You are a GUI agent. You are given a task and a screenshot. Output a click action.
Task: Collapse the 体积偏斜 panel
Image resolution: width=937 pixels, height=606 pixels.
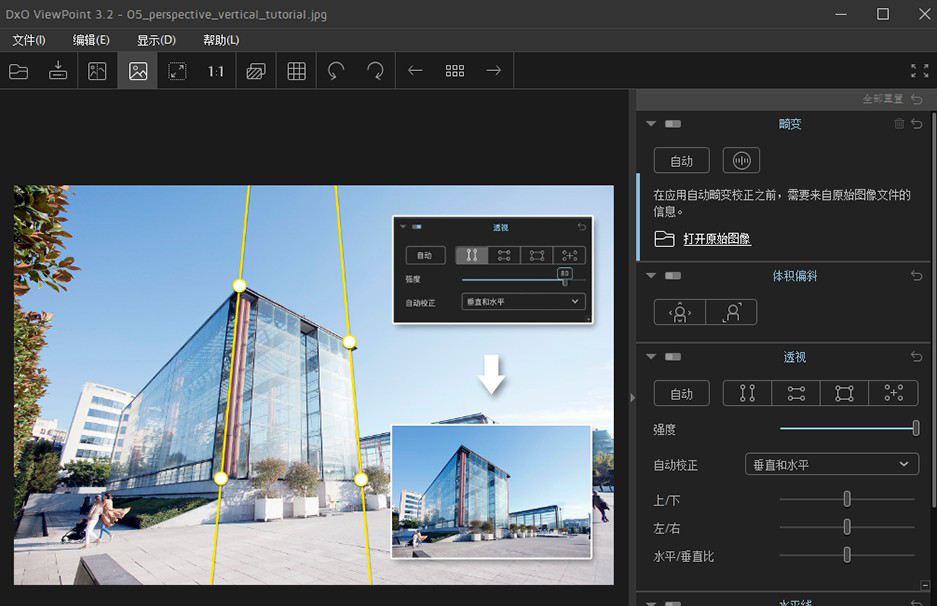coord(651,276)
